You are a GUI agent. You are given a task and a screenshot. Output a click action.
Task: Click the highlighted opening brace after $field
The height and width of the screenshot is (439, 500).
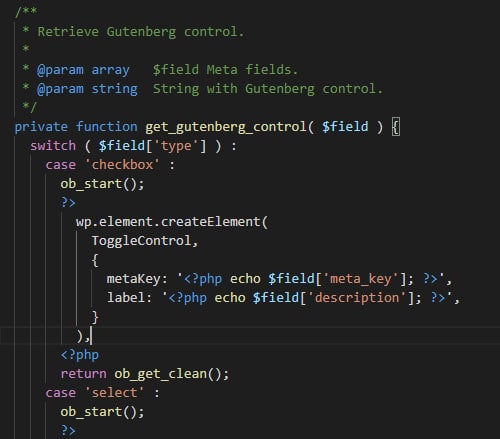point(395,127)
